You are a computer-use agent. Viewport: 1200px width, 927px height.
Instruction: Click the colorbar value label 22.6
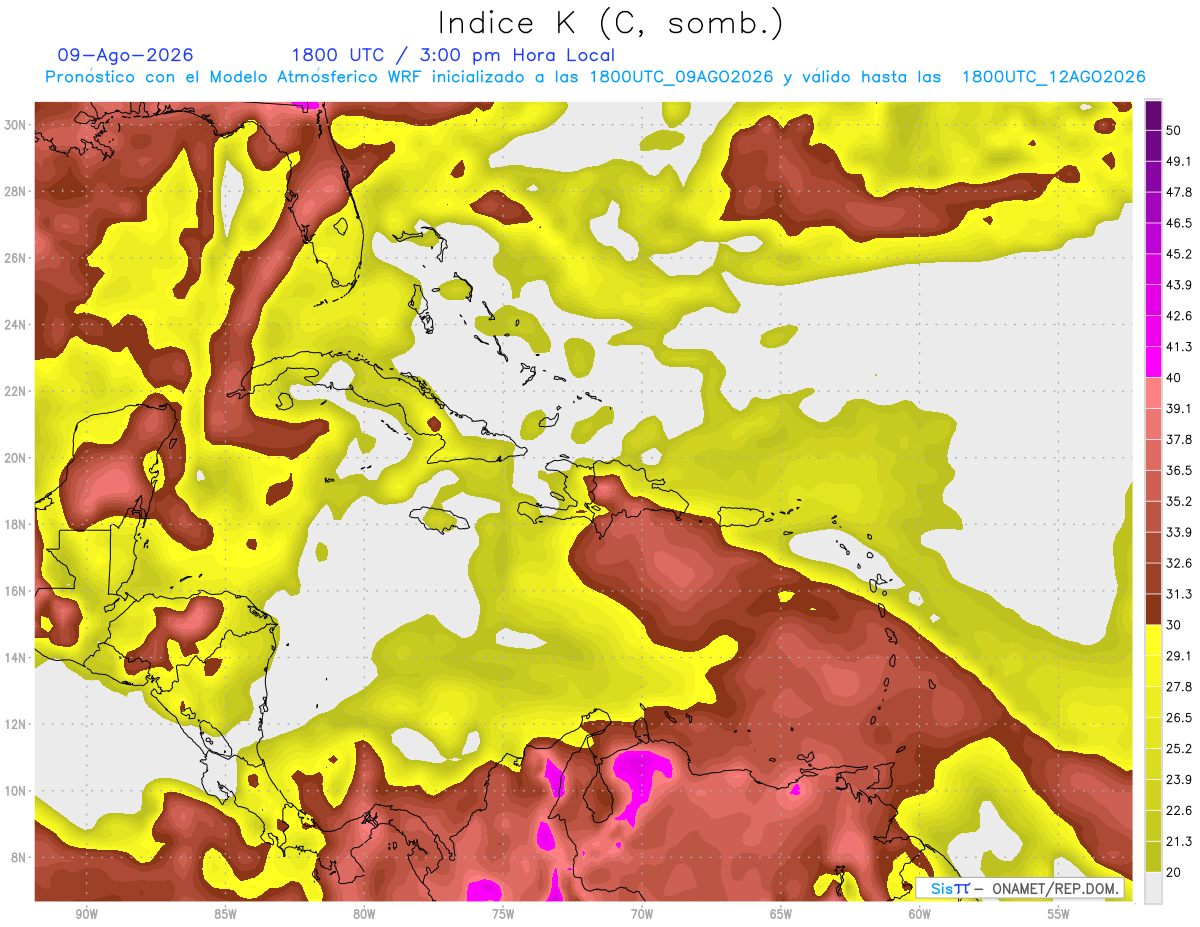(x=1179, y=811)
